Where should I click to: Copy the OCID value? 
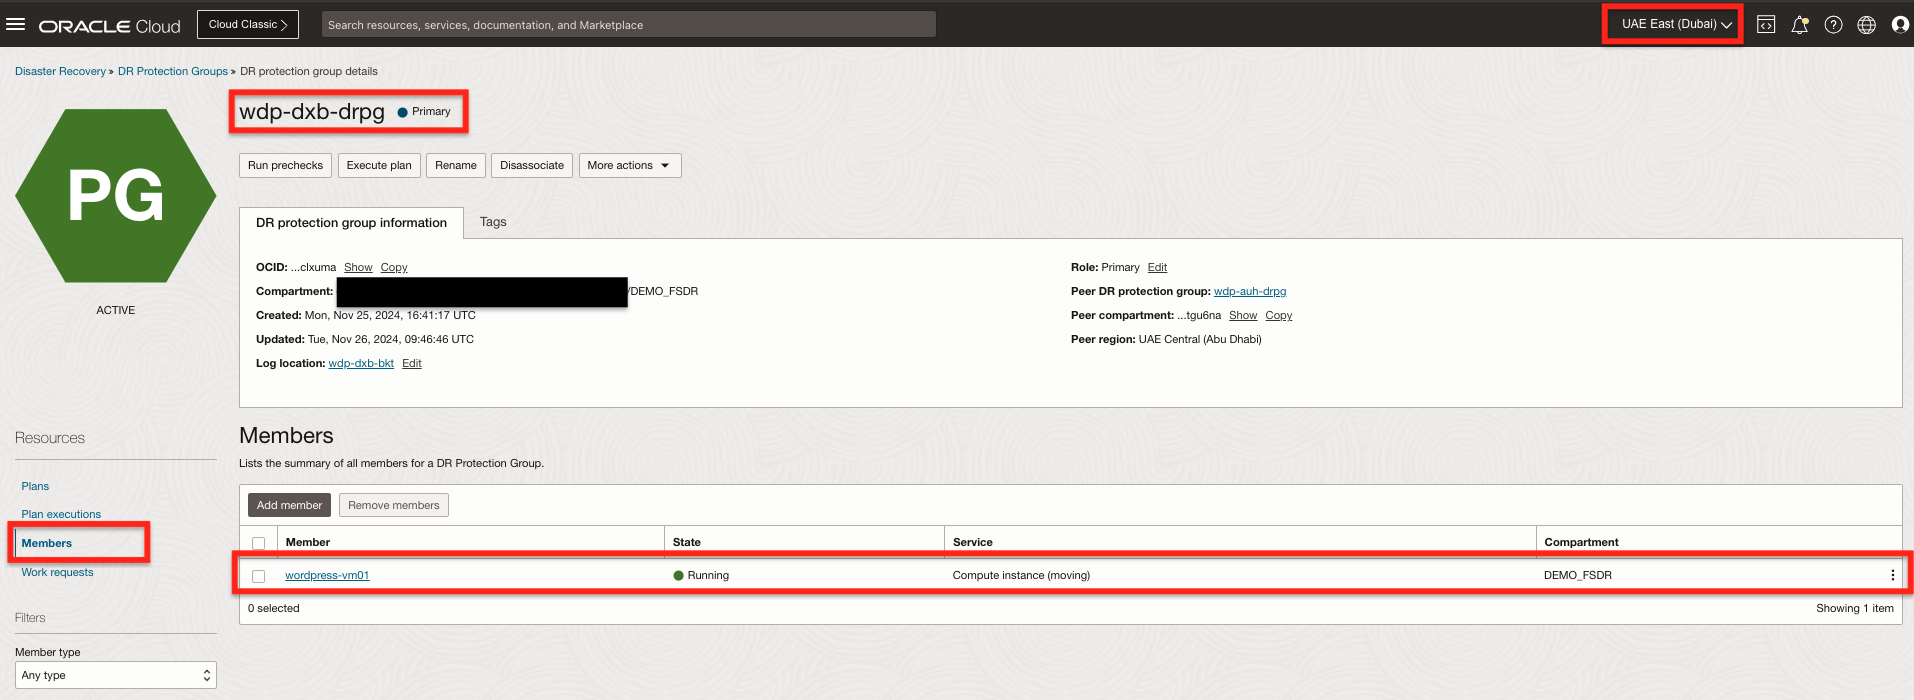click(x=394, y=267)
